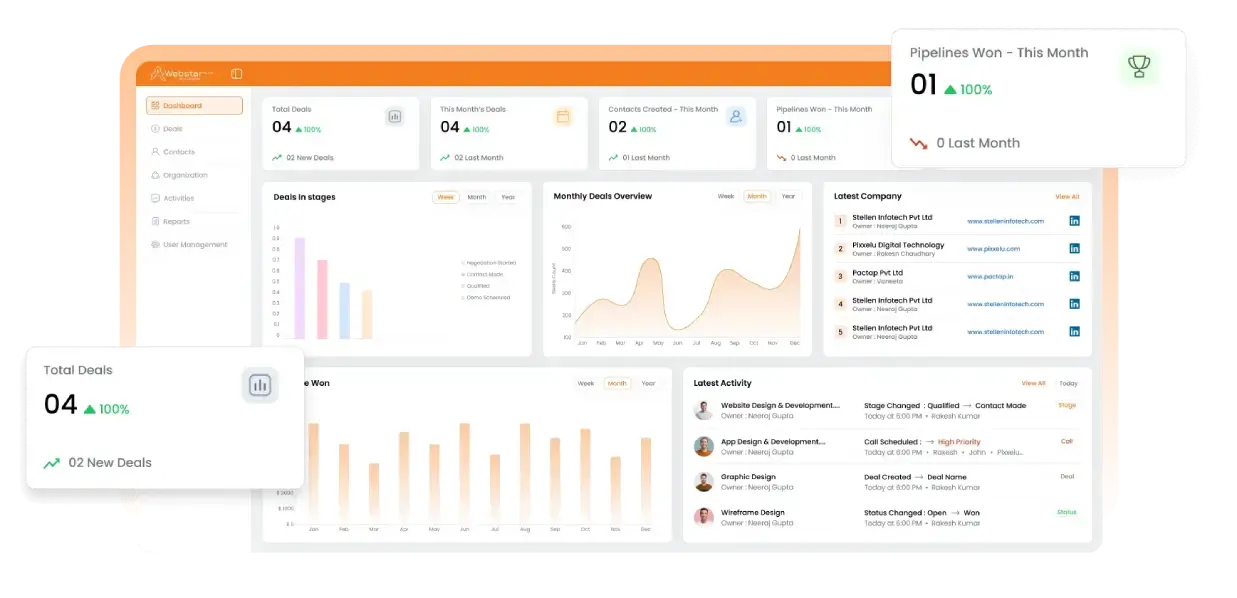Open Stellen Infotech's LinkedIn icon
The image size is (1237, 598).
(1074, 220)
